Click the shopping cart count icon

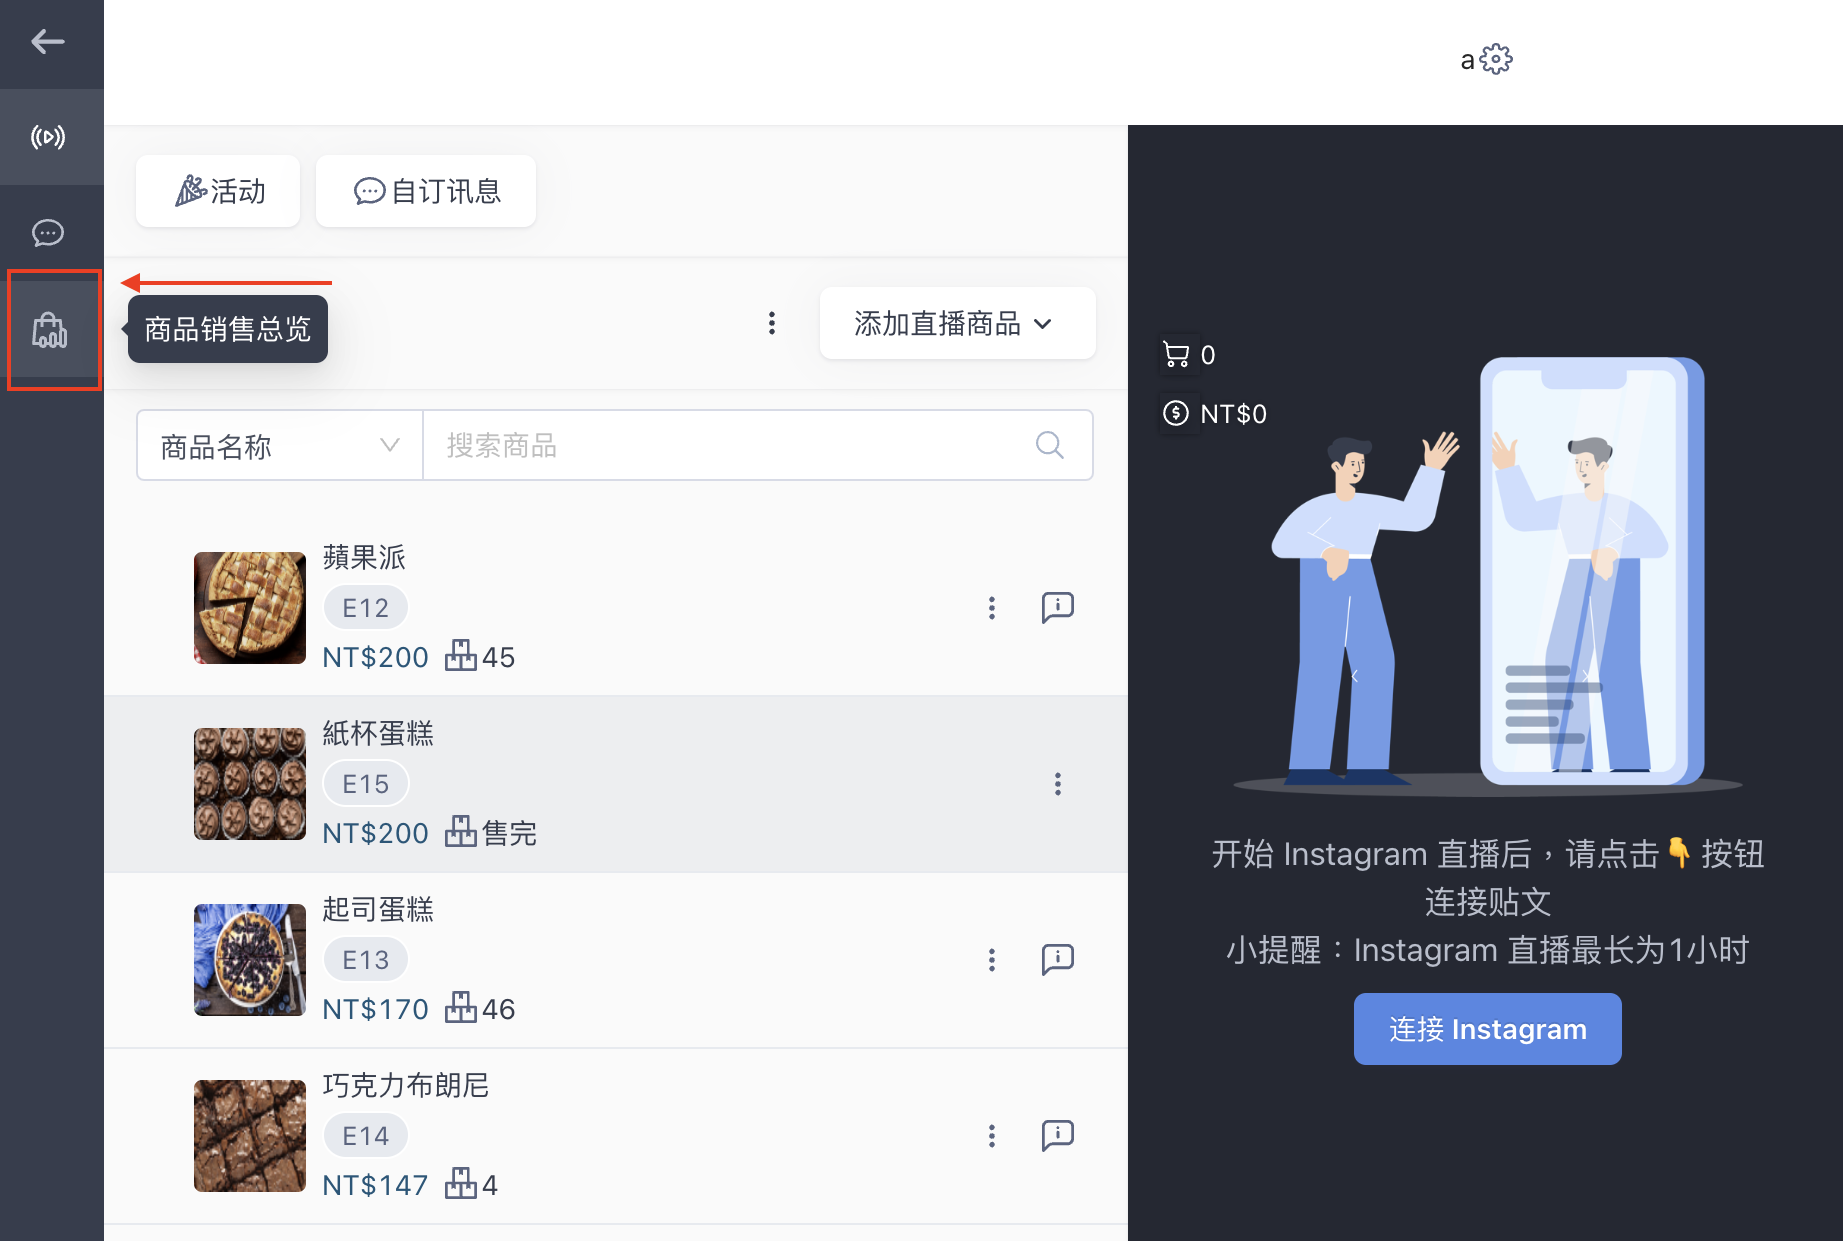[x=1177, y=355]
